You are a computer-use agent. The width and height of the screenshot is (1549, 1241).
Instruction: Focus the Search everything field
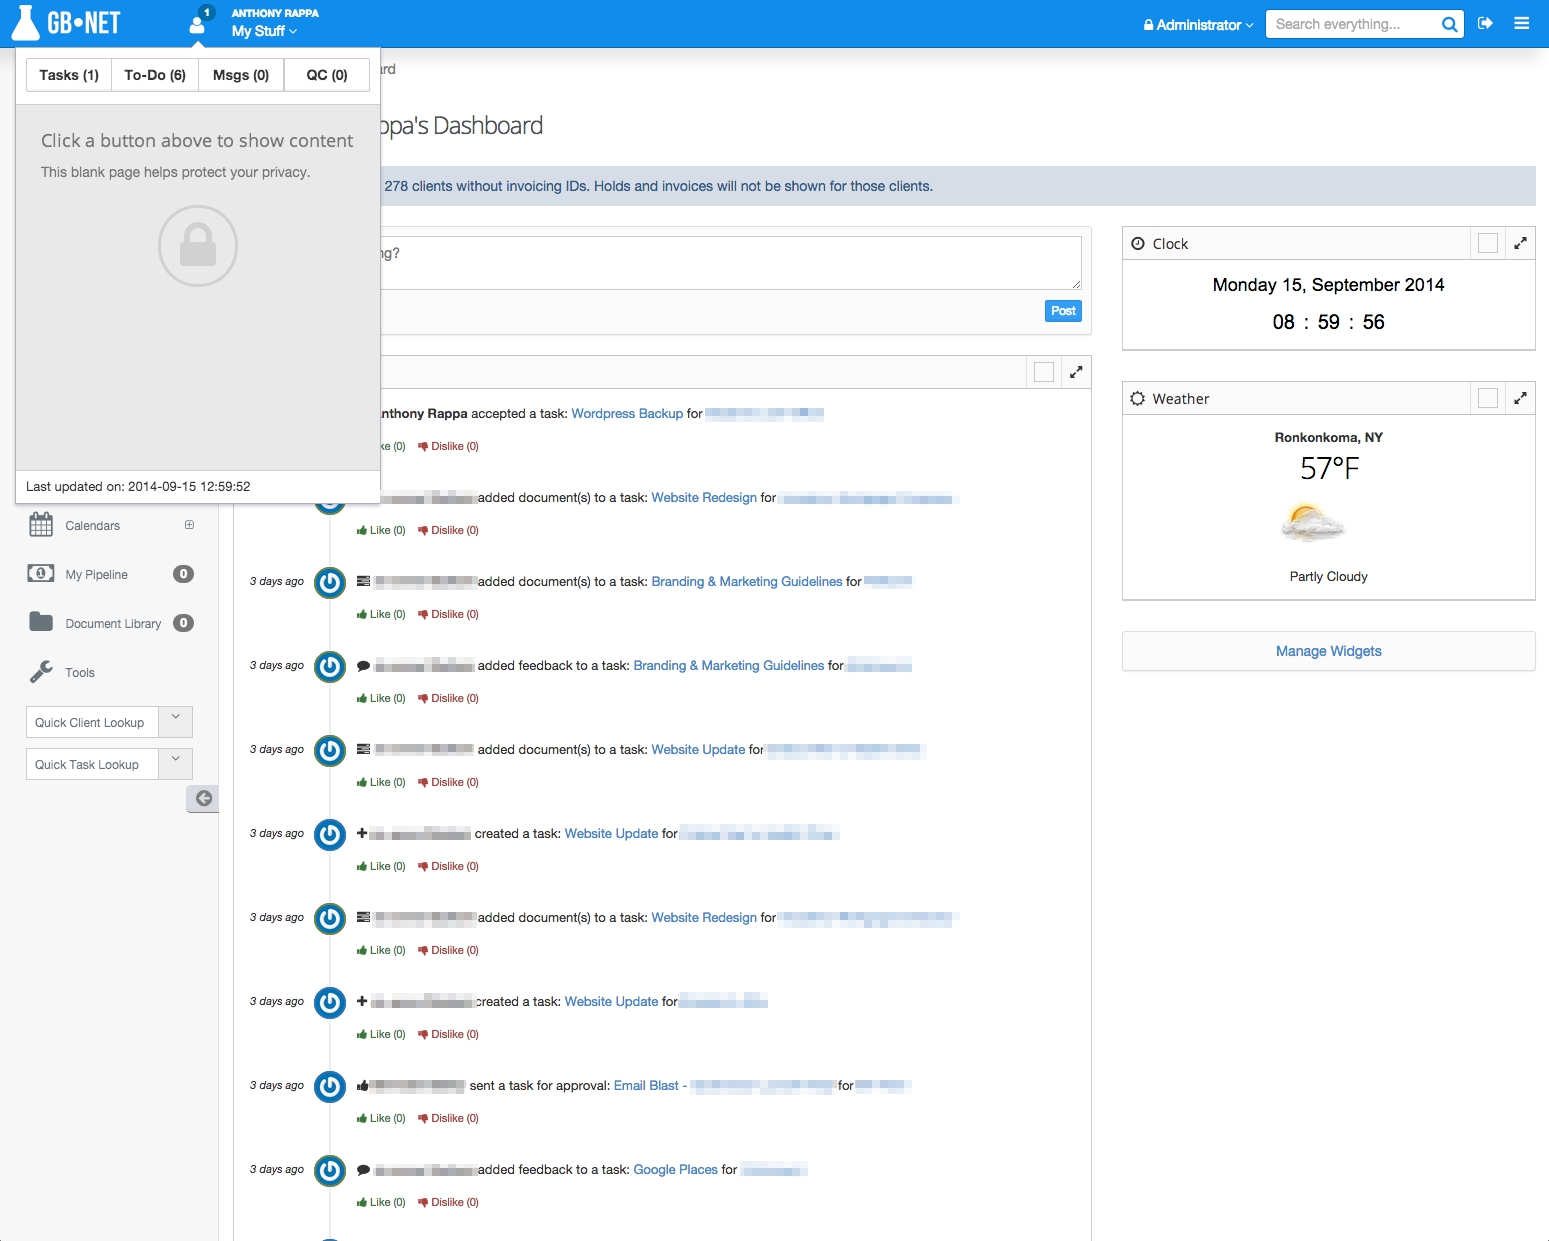click(x=1352, y=24)
